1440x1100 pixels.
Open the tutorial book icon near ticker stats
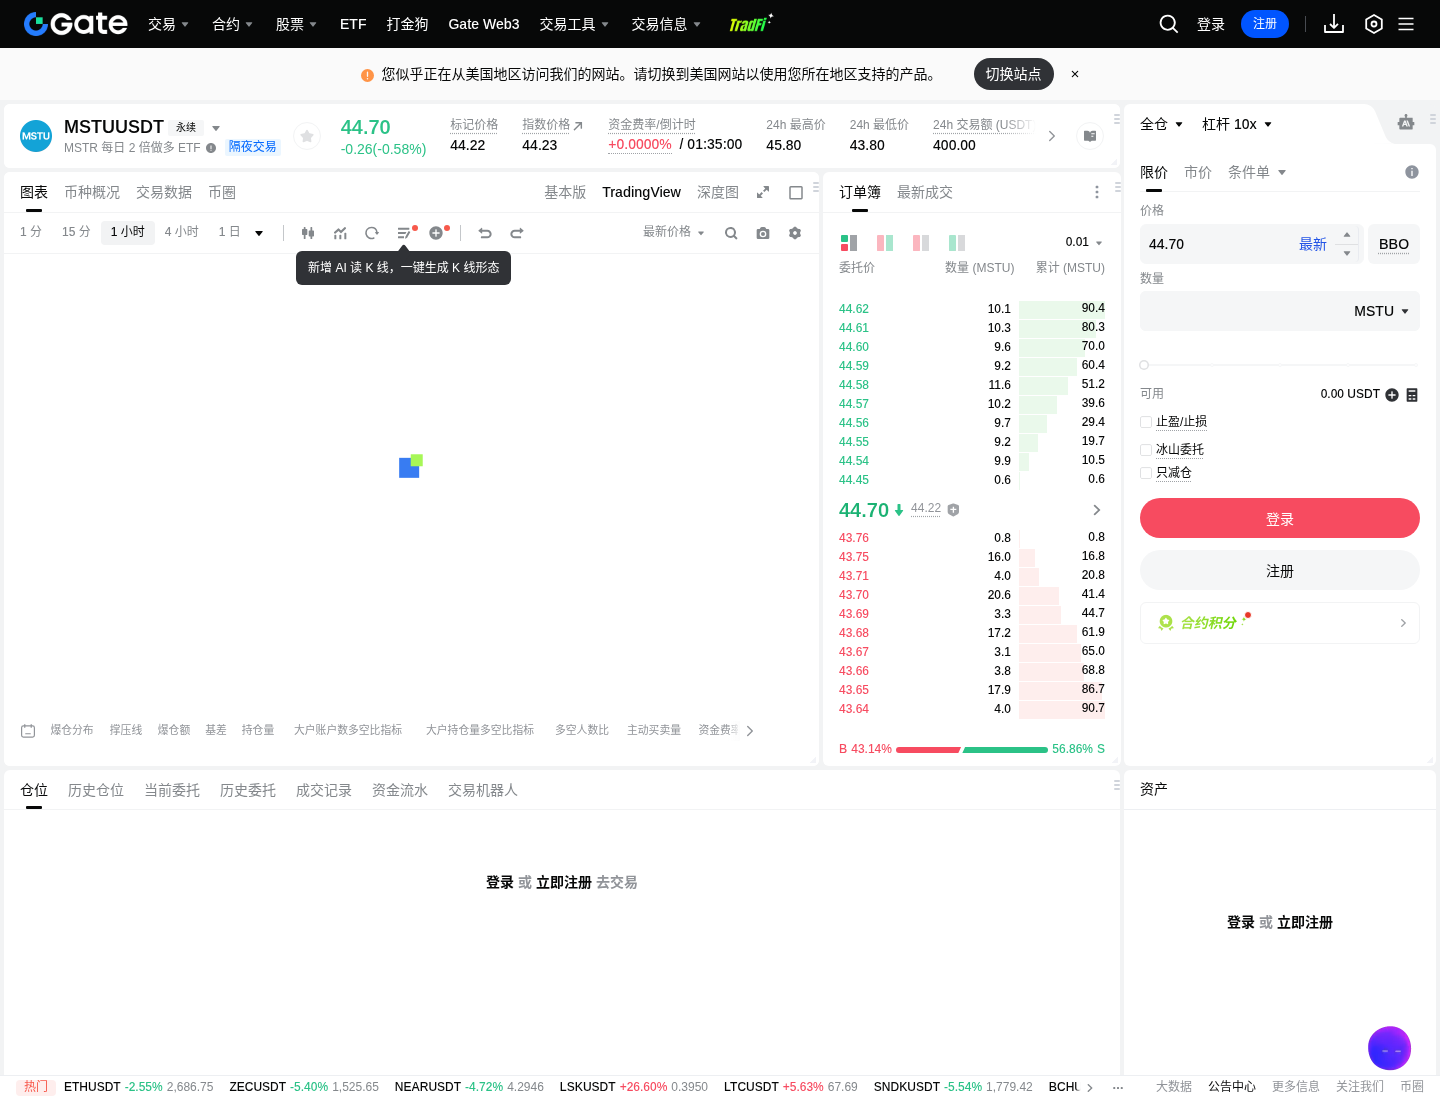pyautogui.click(x=1090, y=136)
